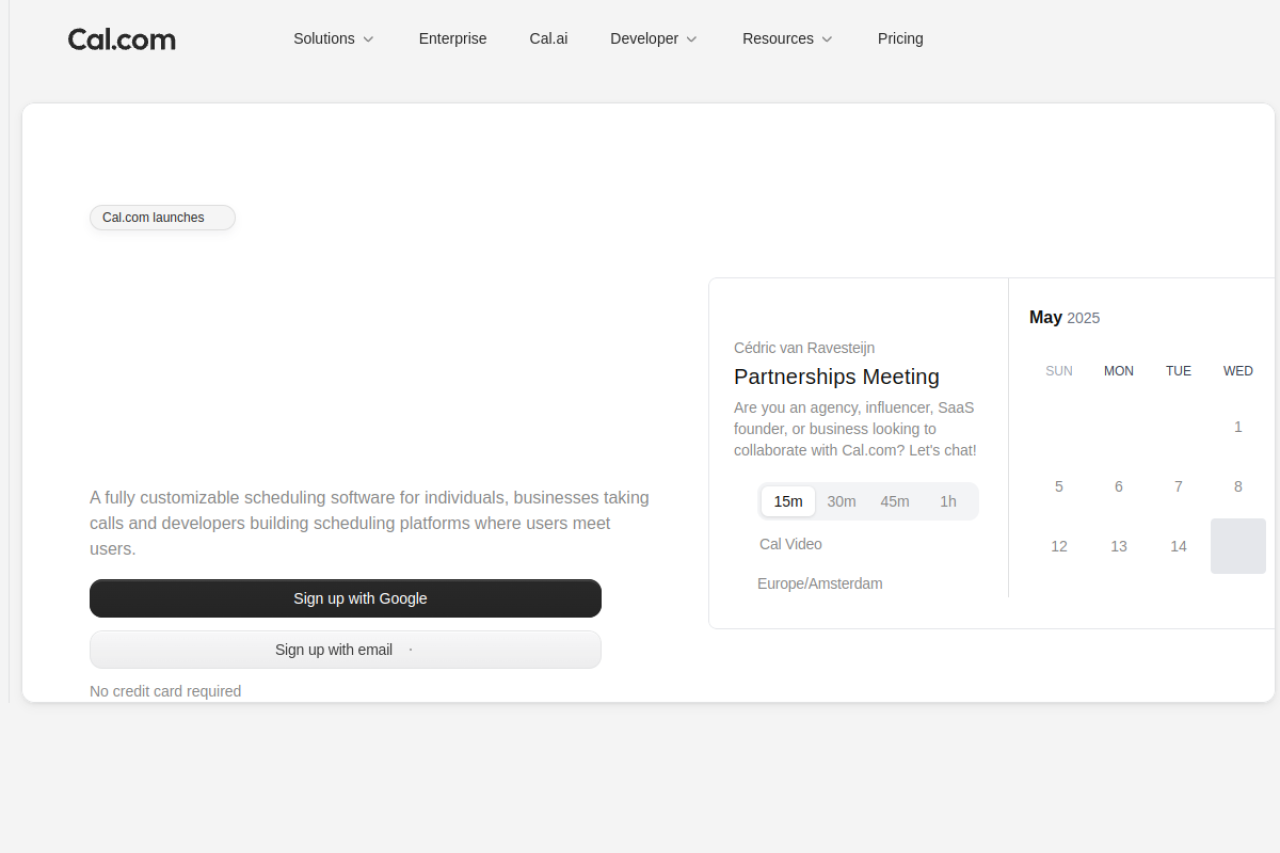1280x853 pixels.
Task: Go to the Enterprise page
Action: pyautogui.click(x=453, y=39)
